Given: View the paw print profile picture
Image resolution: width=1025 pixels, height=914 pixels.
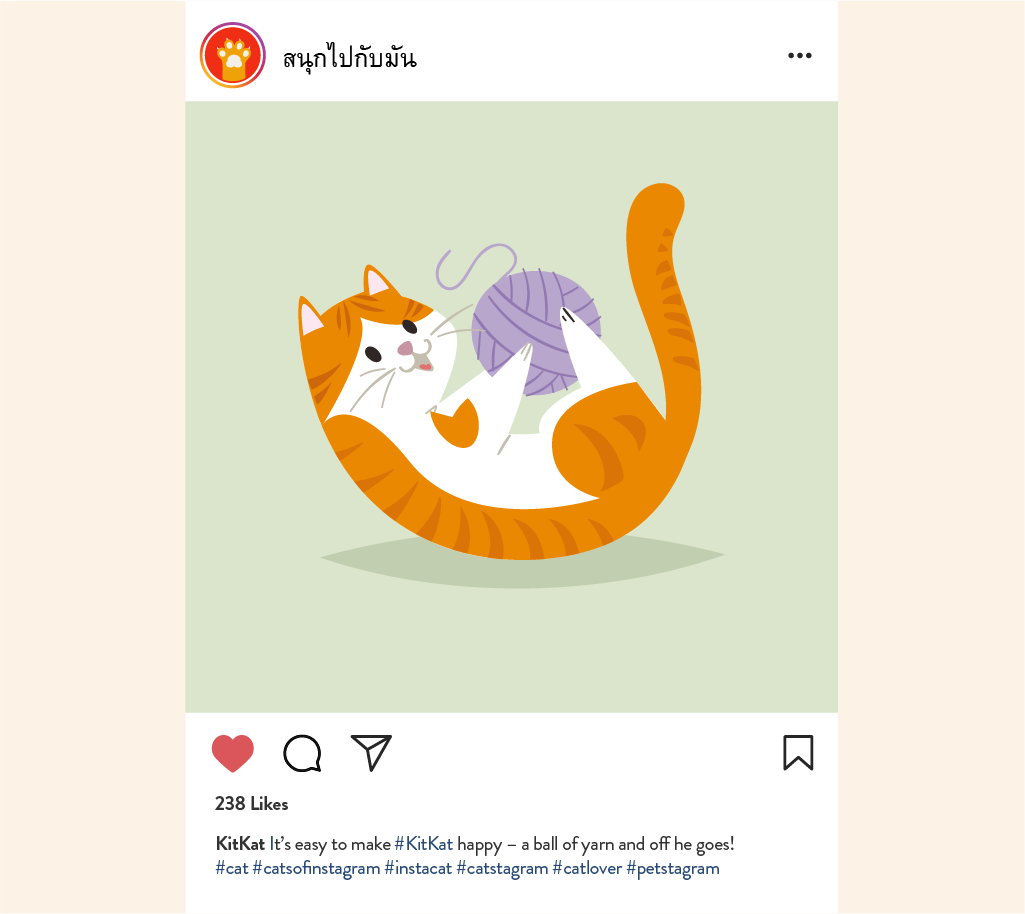Looking at the screenshot, I should pos(233,55).
